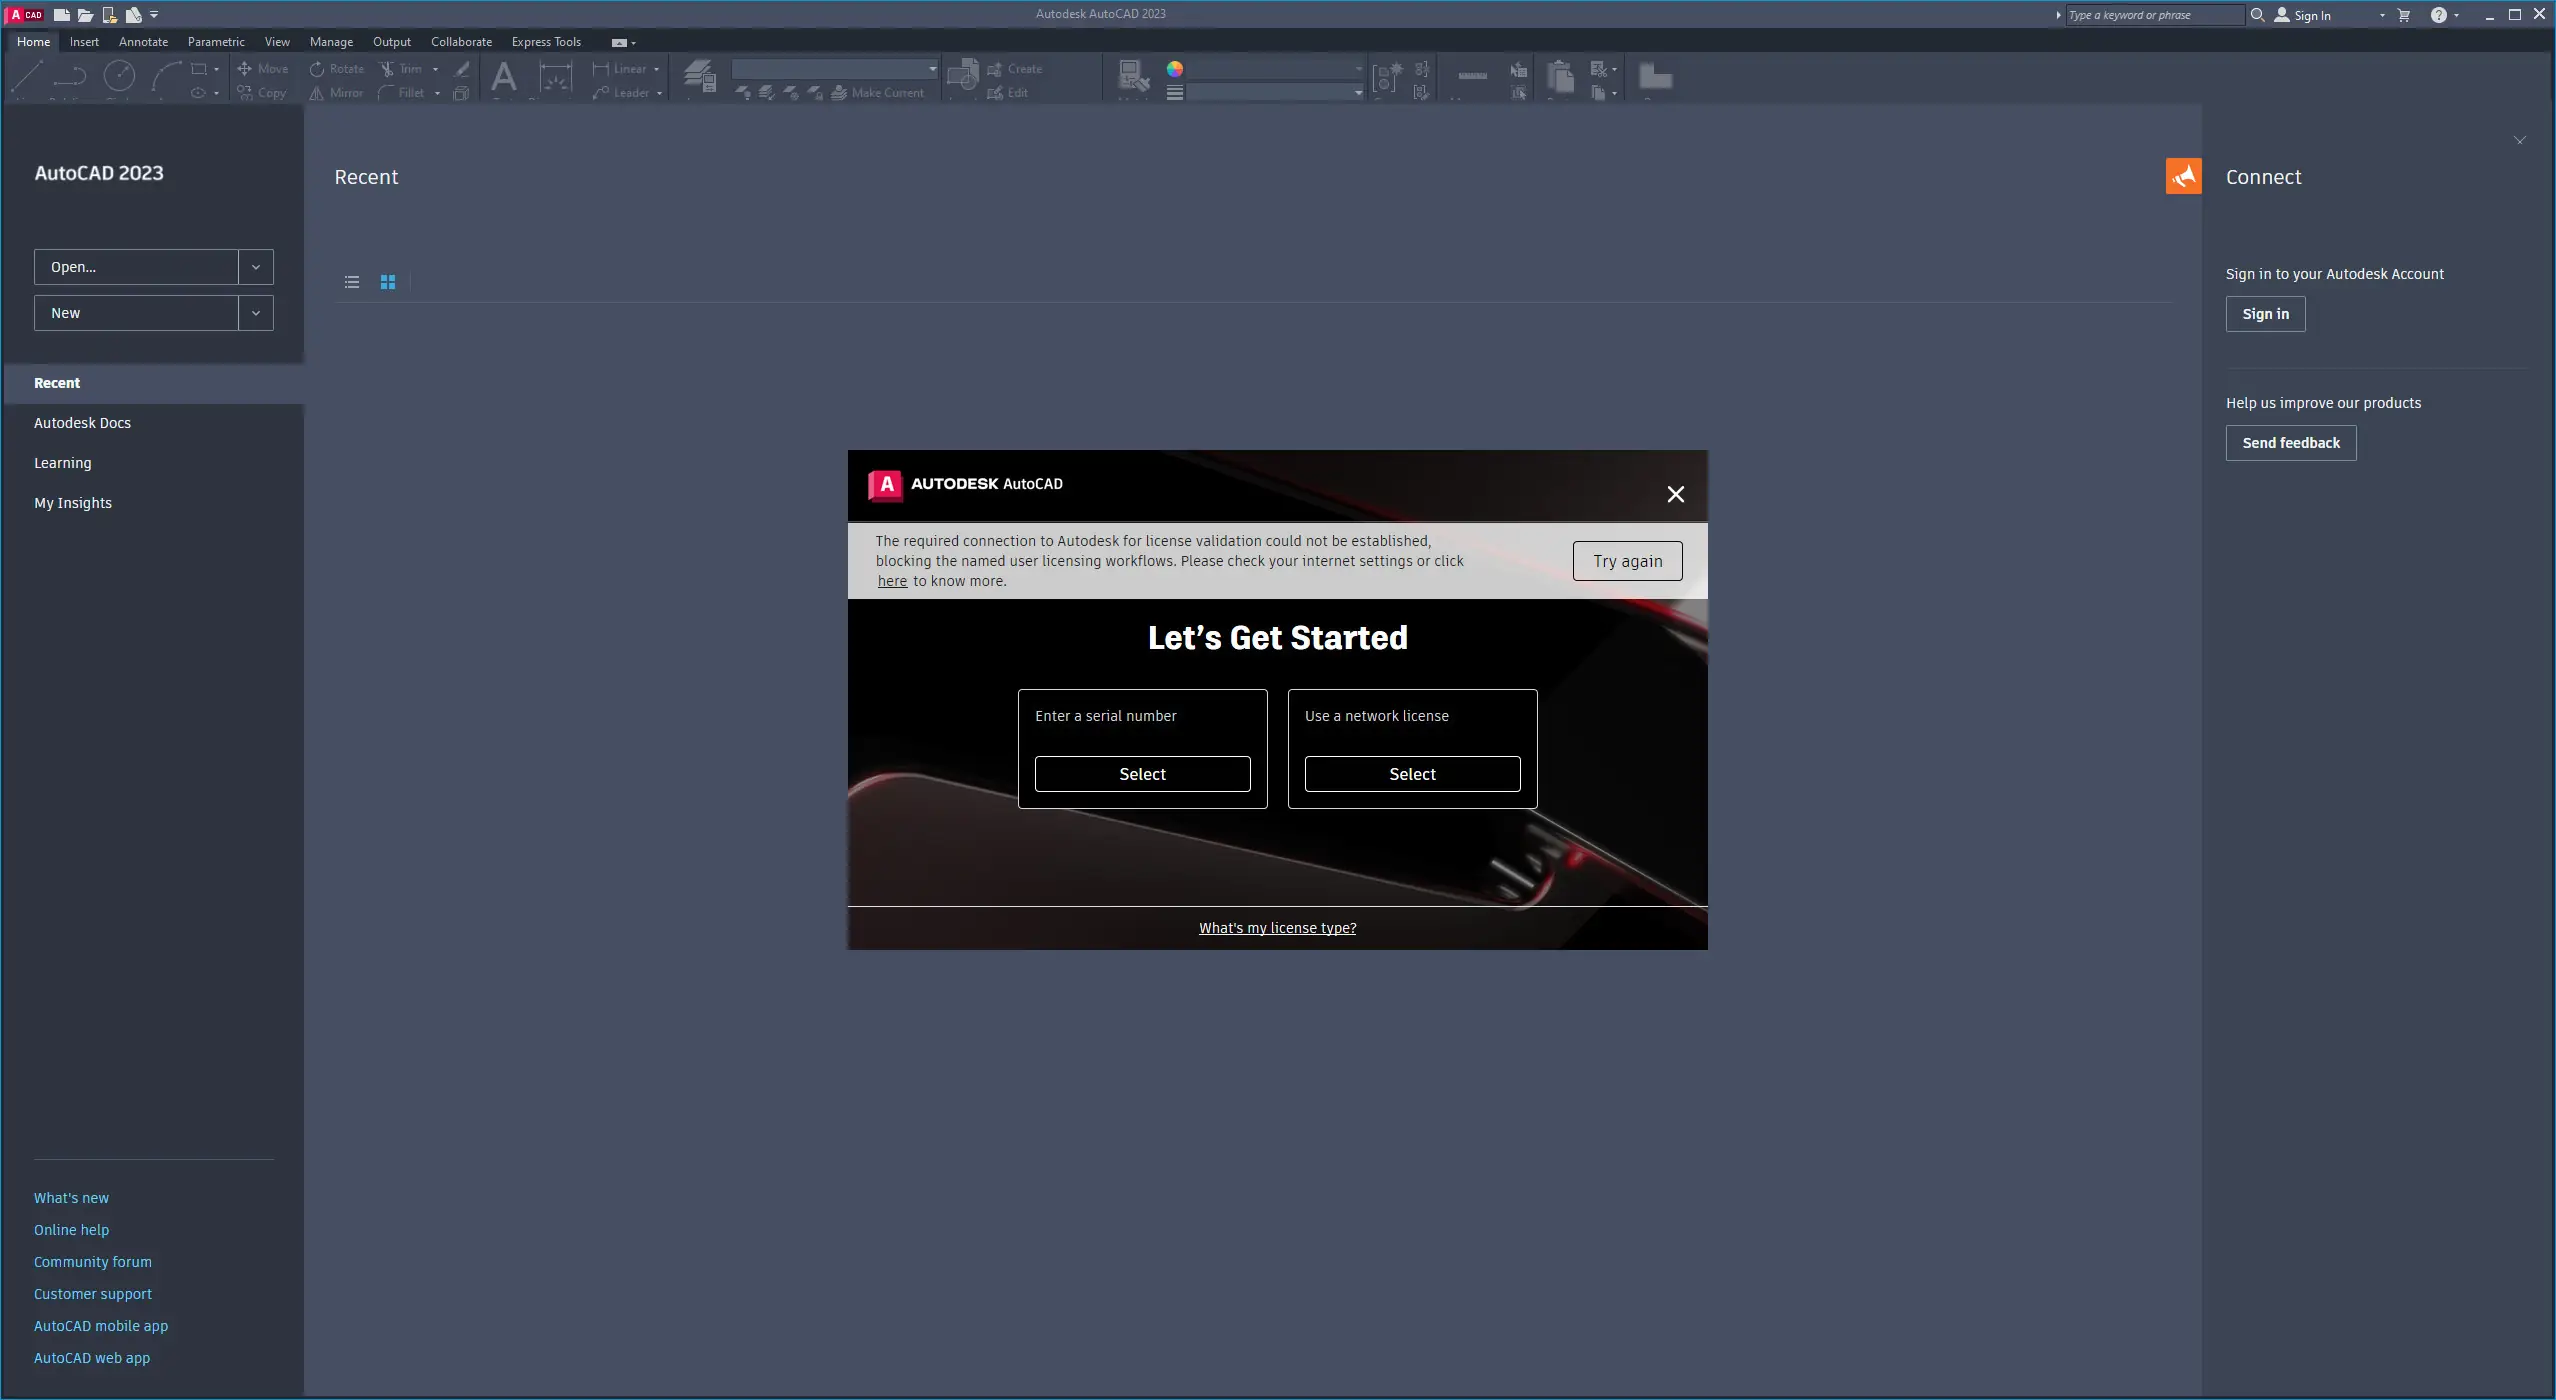Click the Paste clipboard ribbon icon
Image resolution: width=2556 pixels, height=1400 pixels.
(1560, 76)
